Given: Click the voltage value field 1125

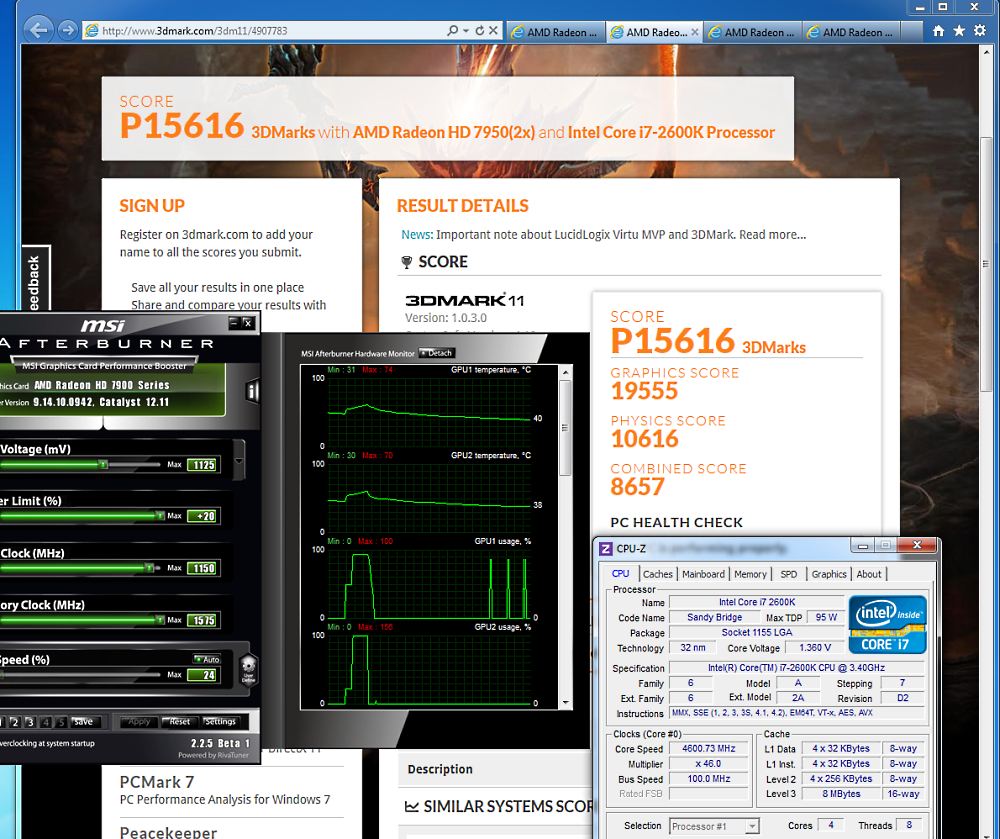Looking at the screenshot, I should [x=203, y=465].
